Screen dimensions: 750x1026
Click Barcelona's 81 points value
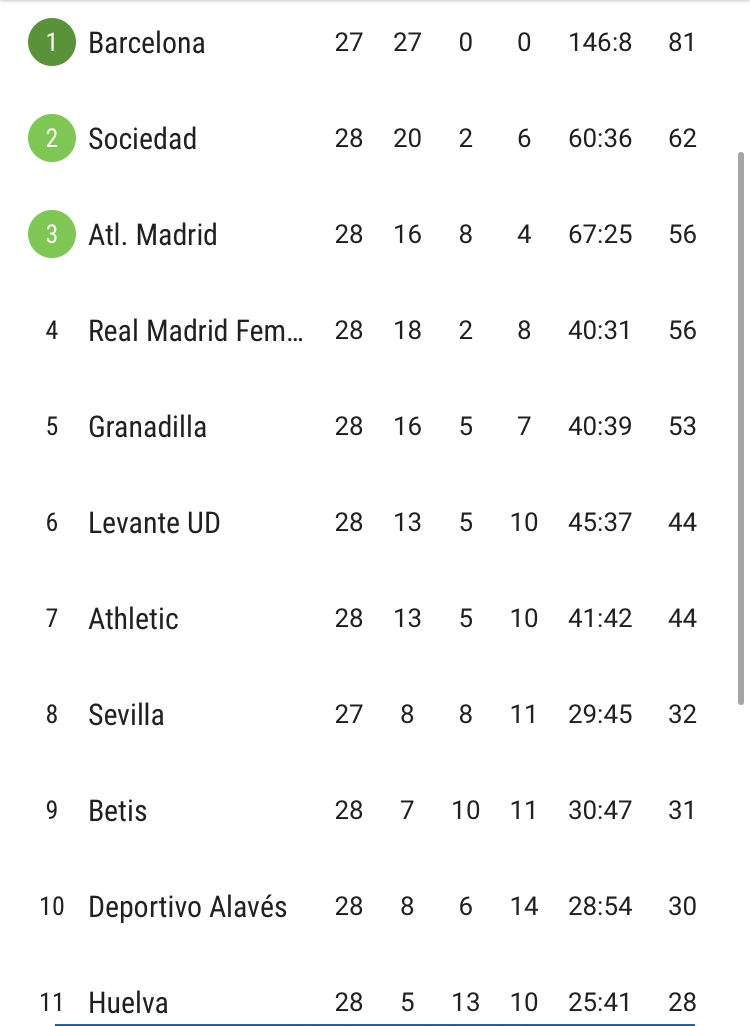[x=681, y=43]
